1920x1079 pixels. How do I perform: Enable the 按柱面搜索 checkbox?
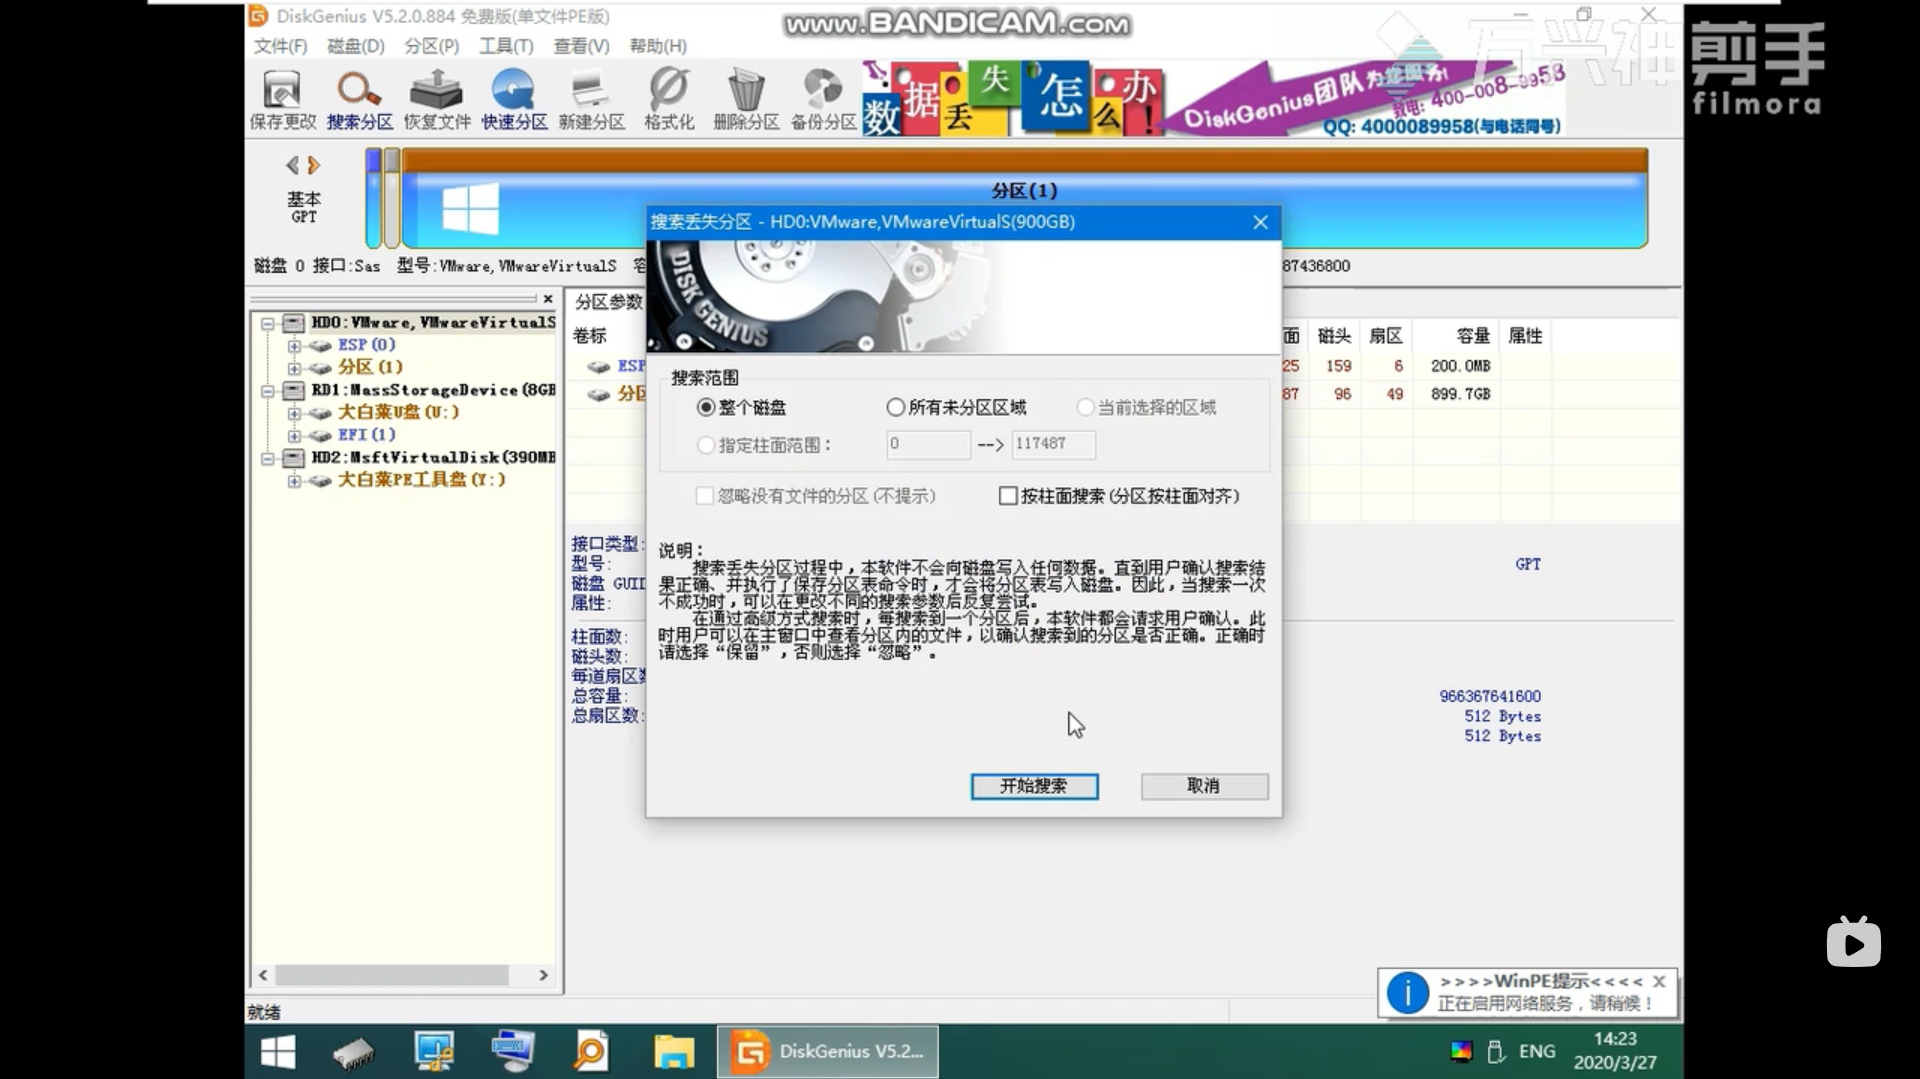[1008, 496]
